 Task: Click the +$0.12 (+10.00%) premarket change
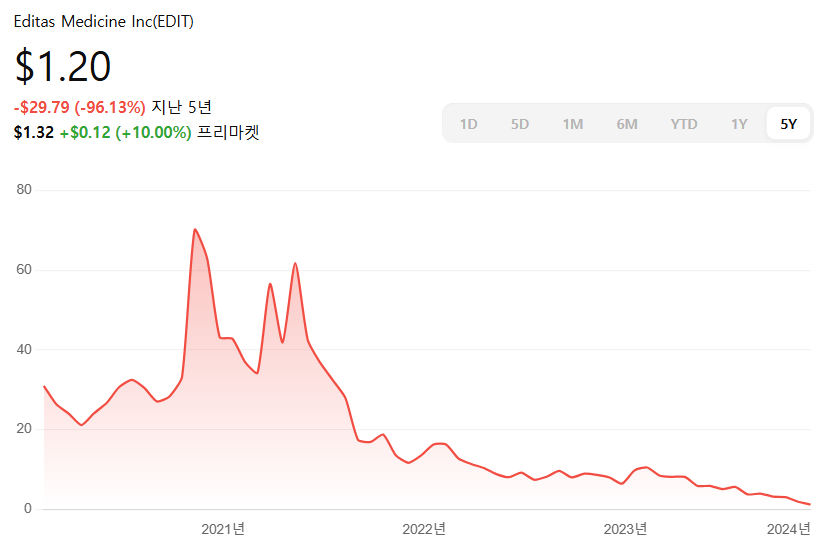tap(125, 132)
